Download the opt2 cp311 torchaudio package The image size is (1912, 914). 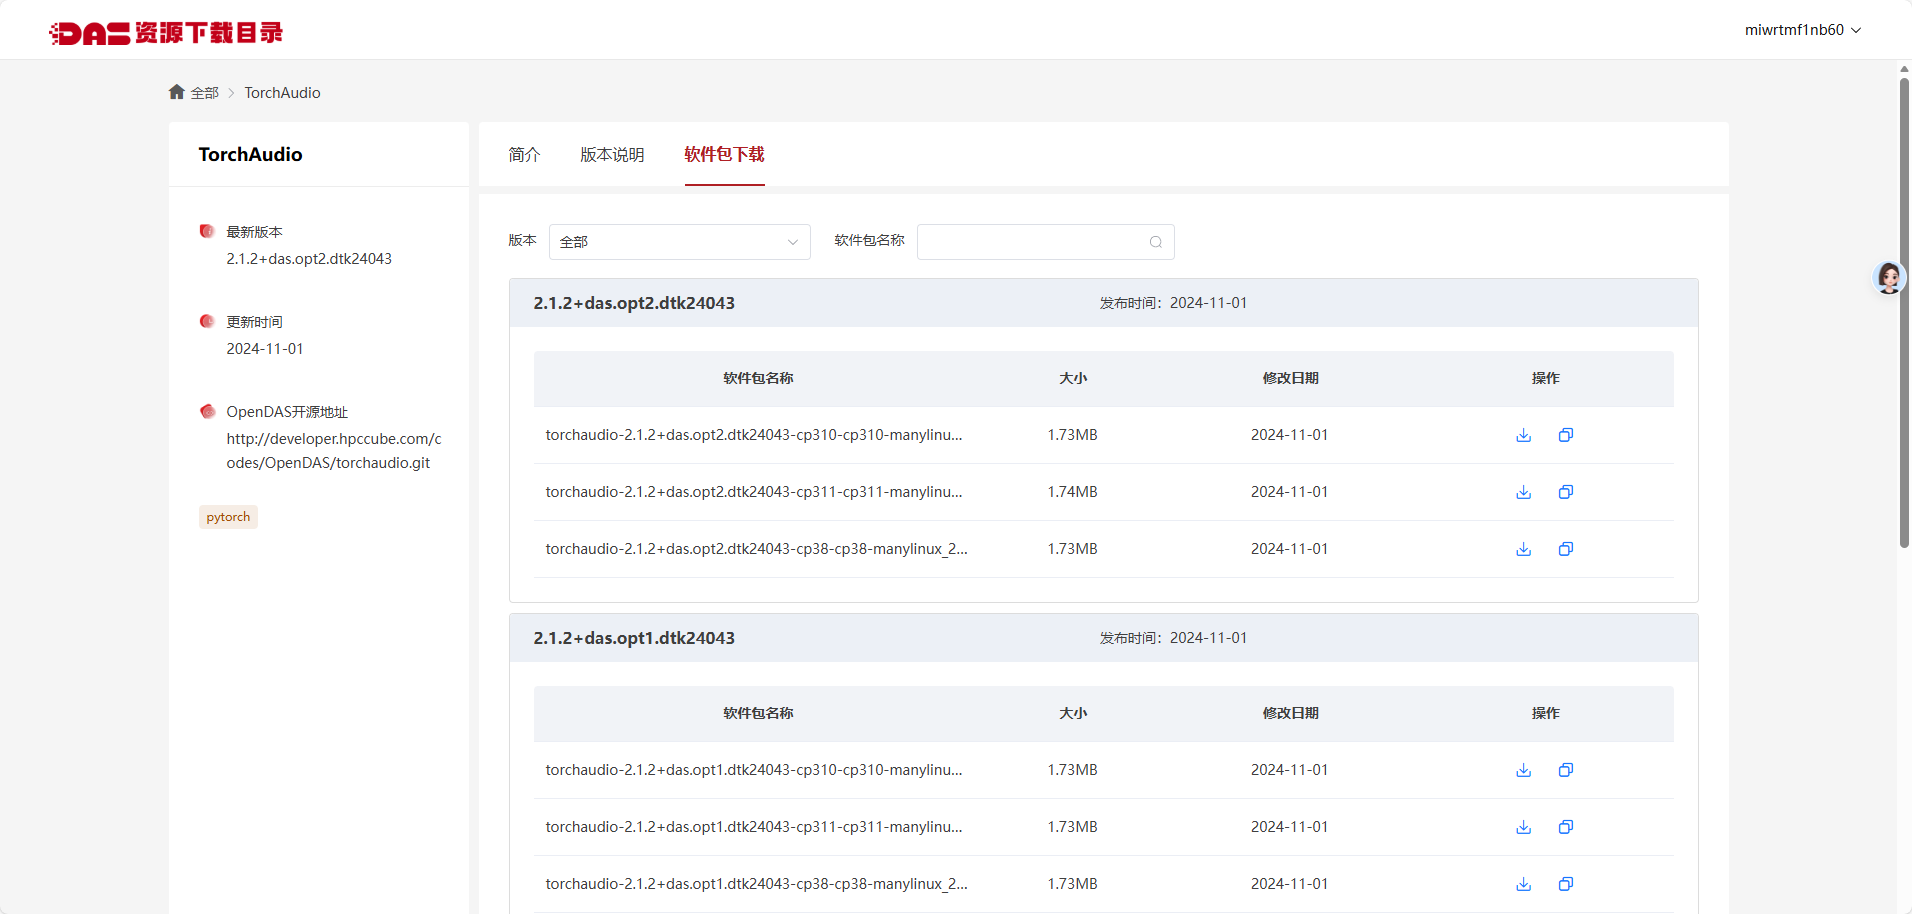tap(1523, 492)
